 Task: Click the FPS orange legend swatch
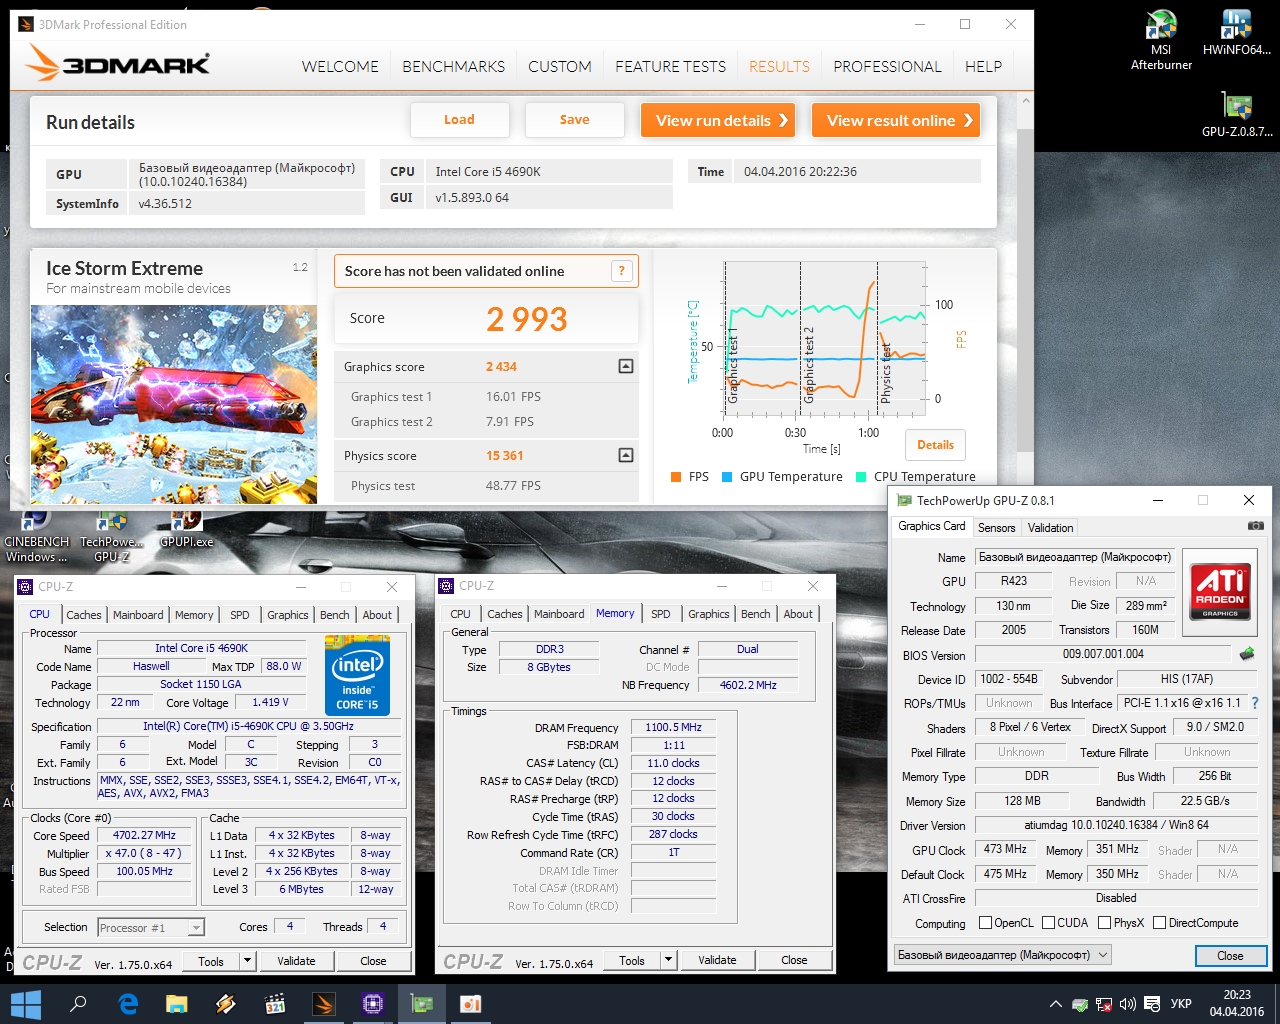pos(676,477)
